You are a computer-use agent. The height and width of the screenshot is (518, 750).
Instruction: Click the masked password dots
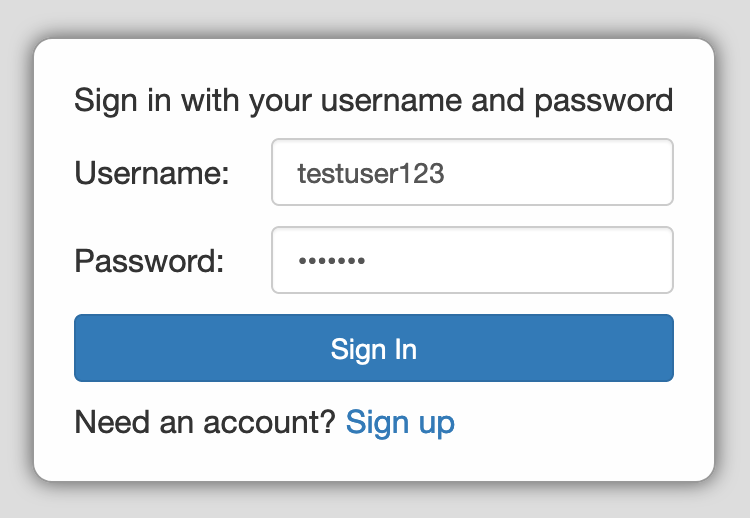332,261
